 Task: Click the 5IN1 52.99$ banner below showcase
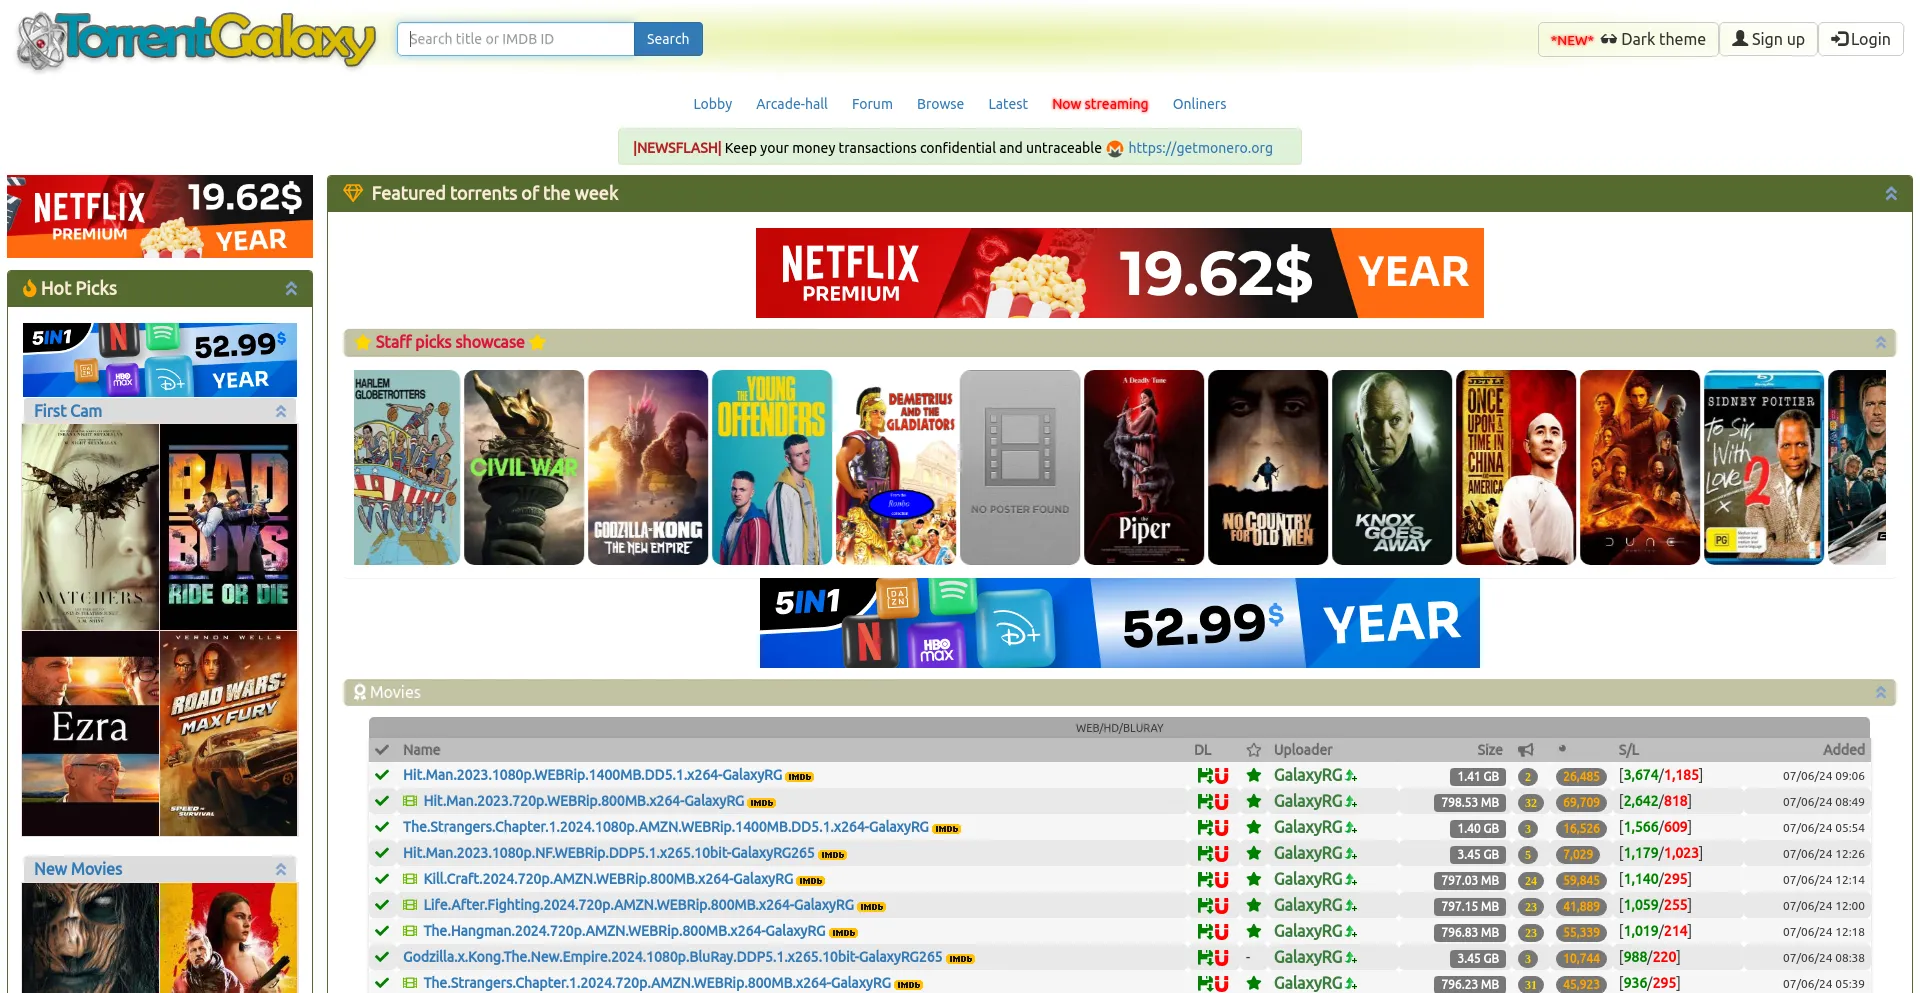(x=1120, y=623)
